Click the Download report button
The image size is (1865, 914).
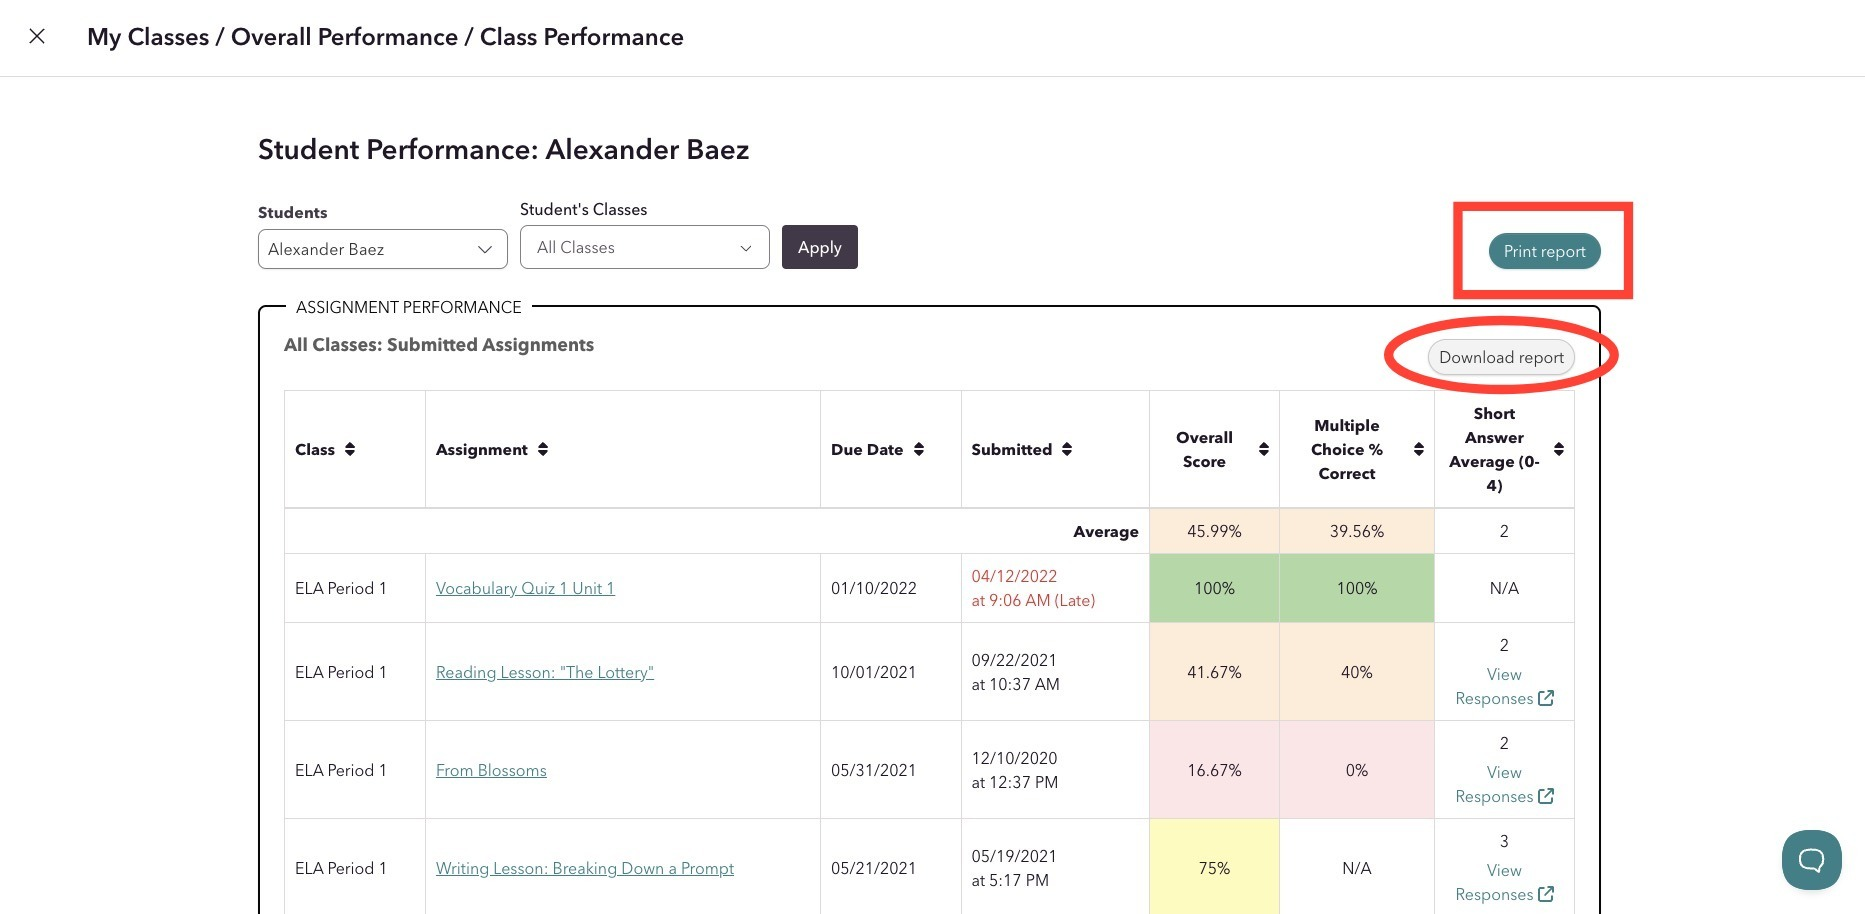tap(1501, 357)
